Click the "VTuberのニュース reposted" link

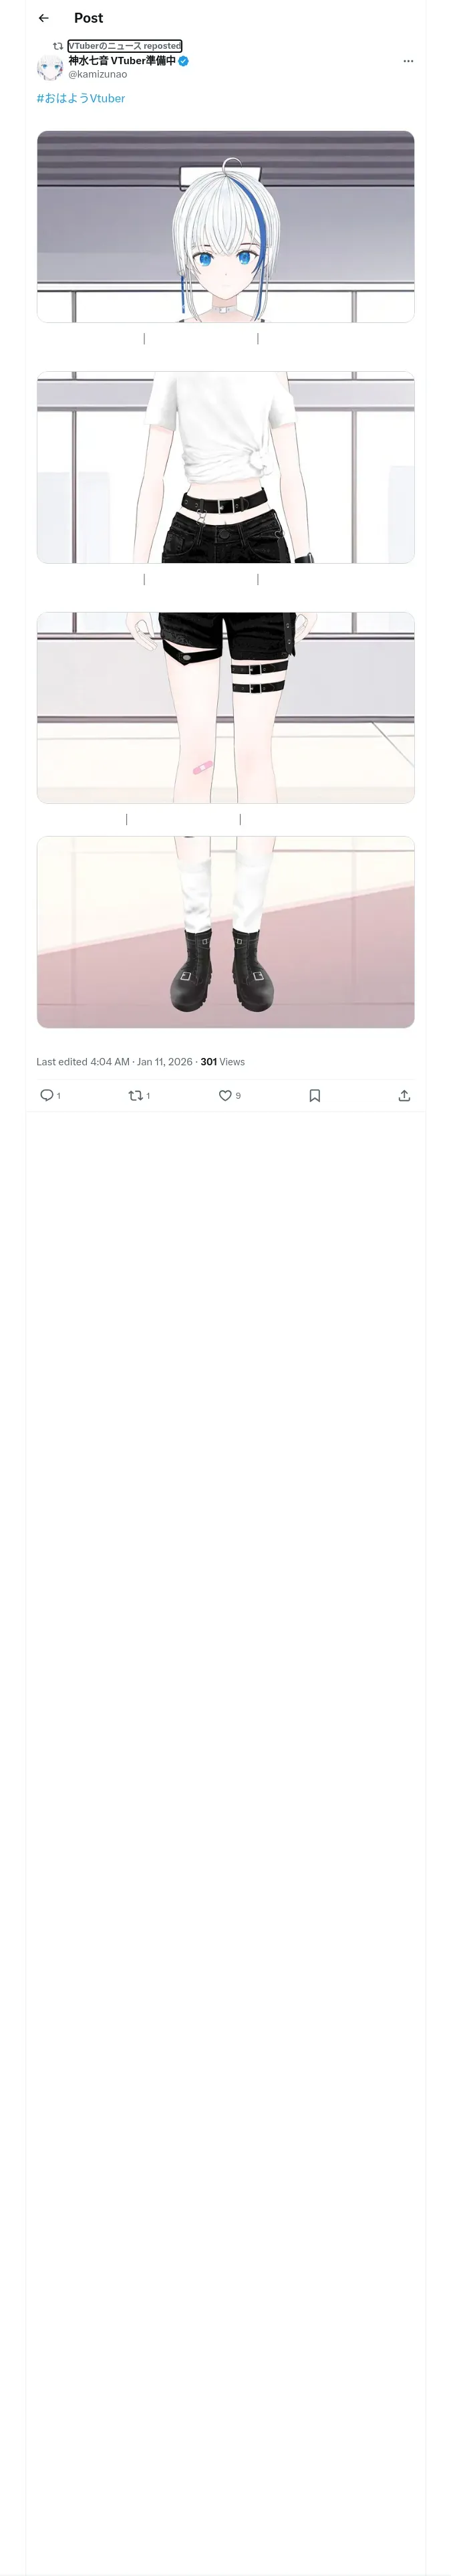pyautogui.click(x=125, y=46)
